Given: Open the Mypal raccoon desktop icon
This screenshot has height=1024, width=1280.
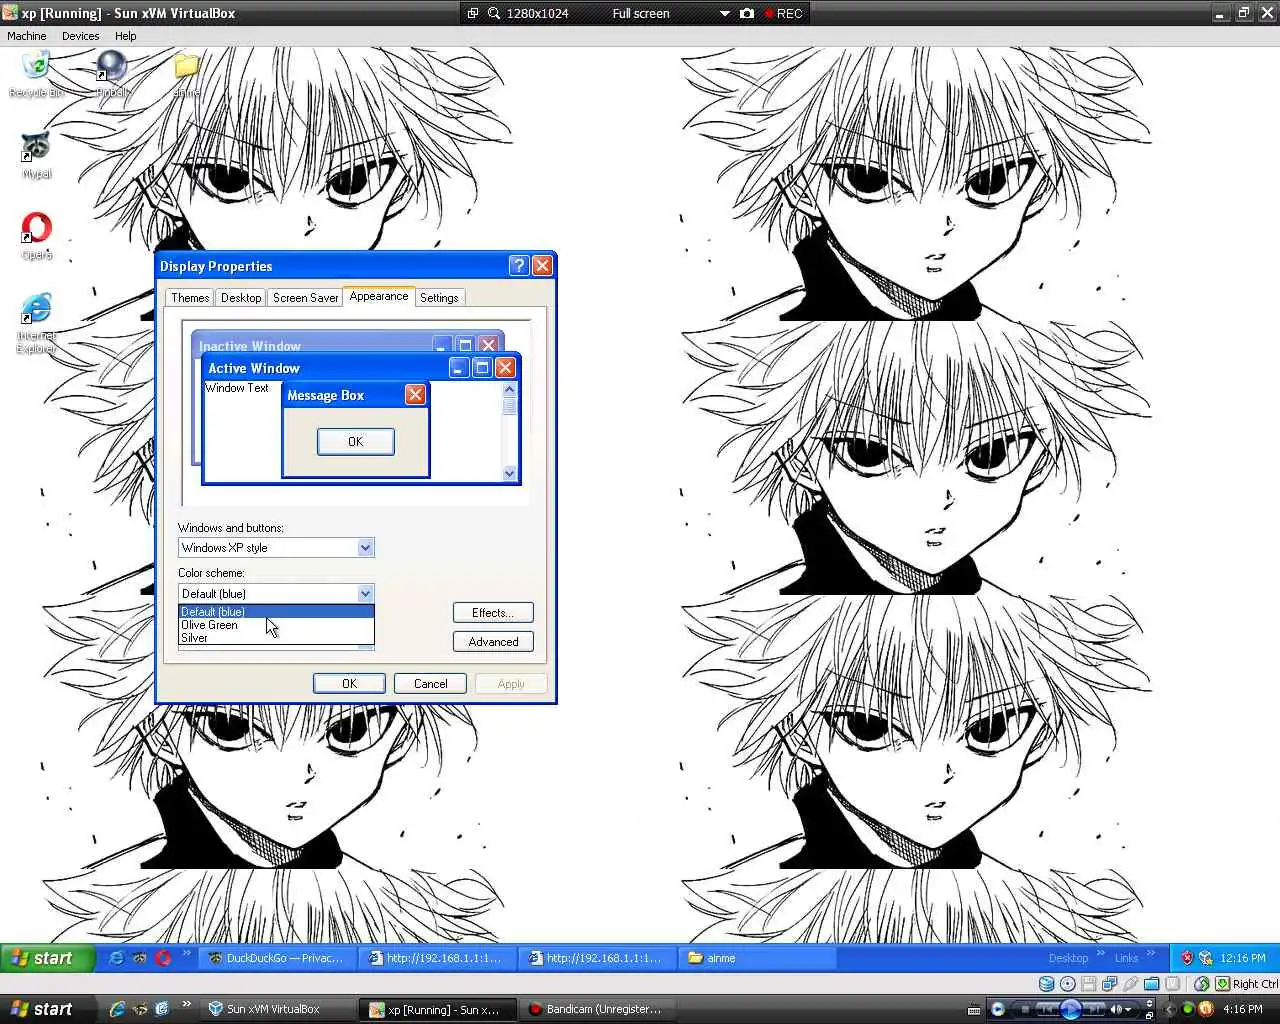Looking at the screenshot, I should [x=36, y=155].
